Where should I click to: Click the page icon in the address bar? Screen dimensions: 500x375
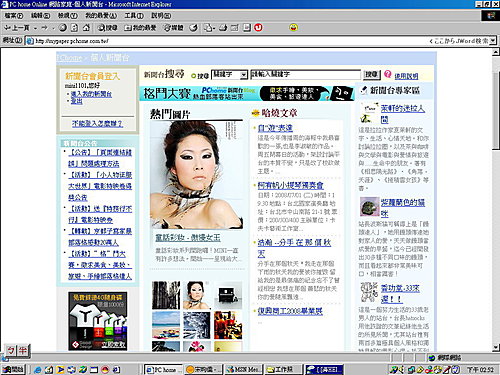pyautogui.click(x=30, y=41)
